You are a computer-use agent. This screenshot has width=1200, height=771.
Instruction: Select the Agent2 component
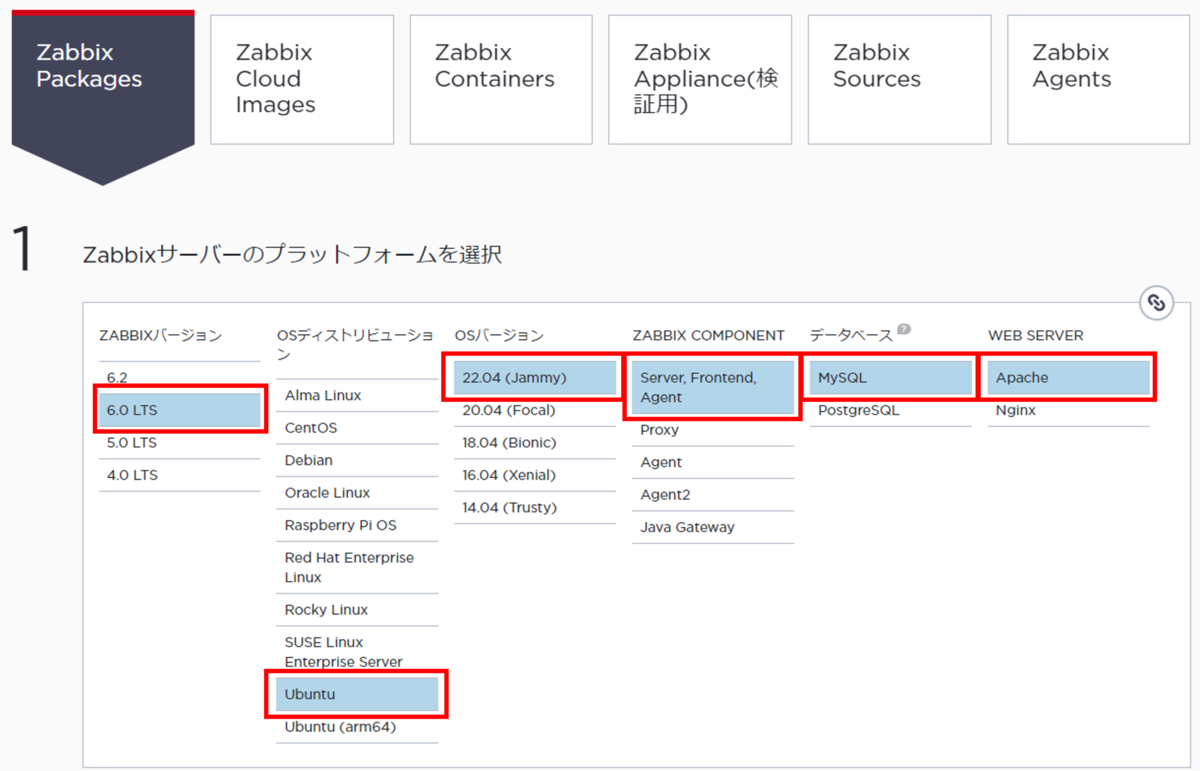point(713,495)
